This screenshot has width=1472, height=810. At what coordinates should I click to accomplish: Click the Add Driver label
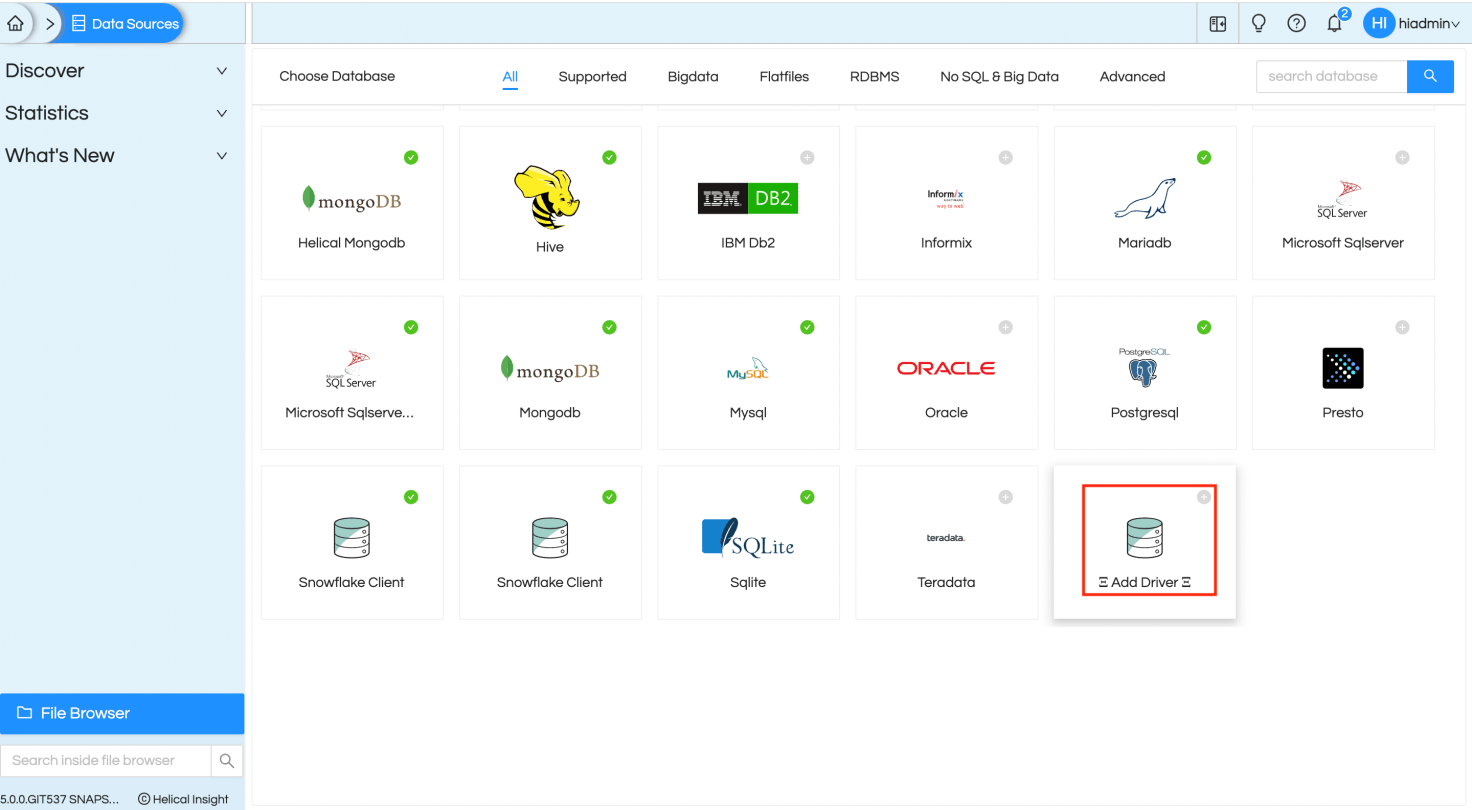(x=1145, y=582)
